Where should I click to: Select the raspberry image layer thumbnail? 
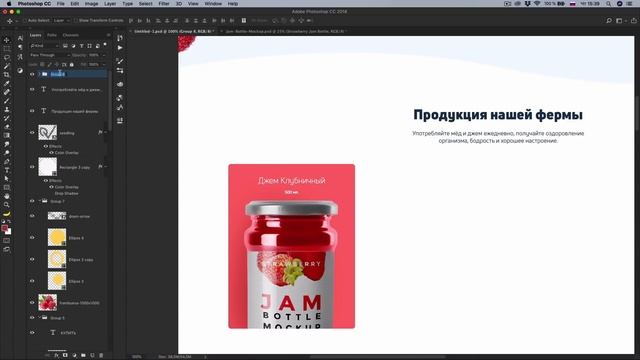pyautogui.click(x=47, y=303)
